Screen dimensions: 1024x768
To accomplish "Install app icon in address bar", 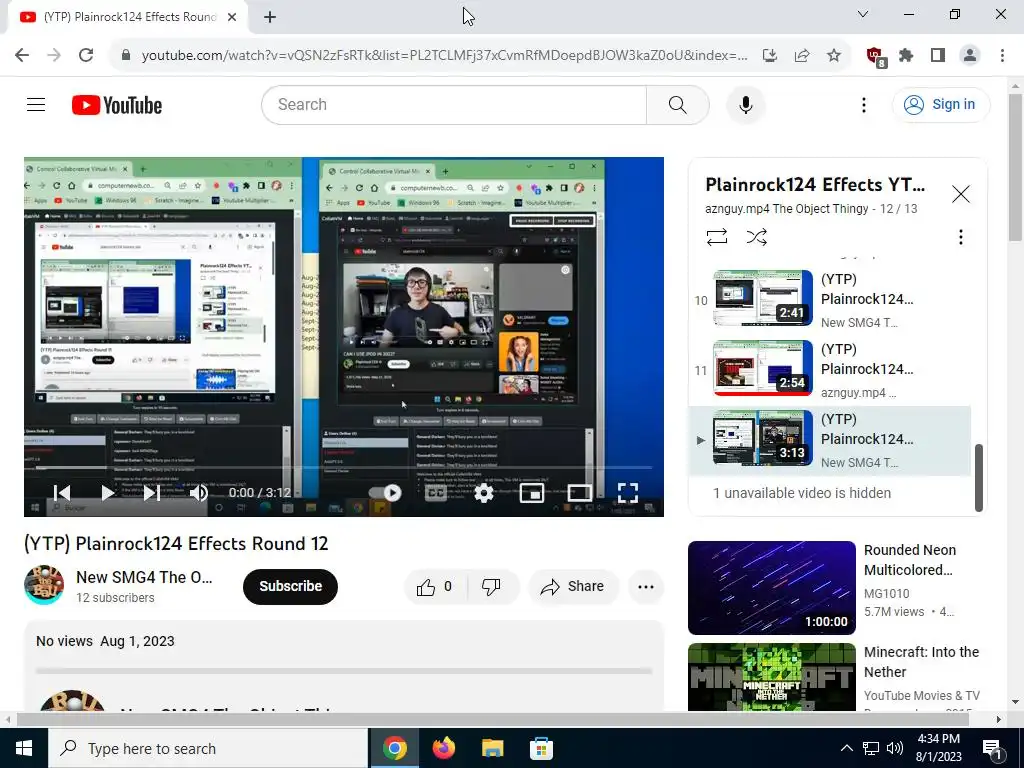I will click(770, 56).
